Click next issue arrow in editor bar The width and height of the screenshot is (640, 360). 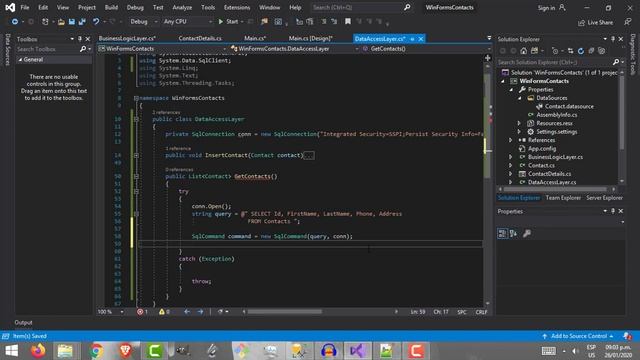click(x=200, y=312)
